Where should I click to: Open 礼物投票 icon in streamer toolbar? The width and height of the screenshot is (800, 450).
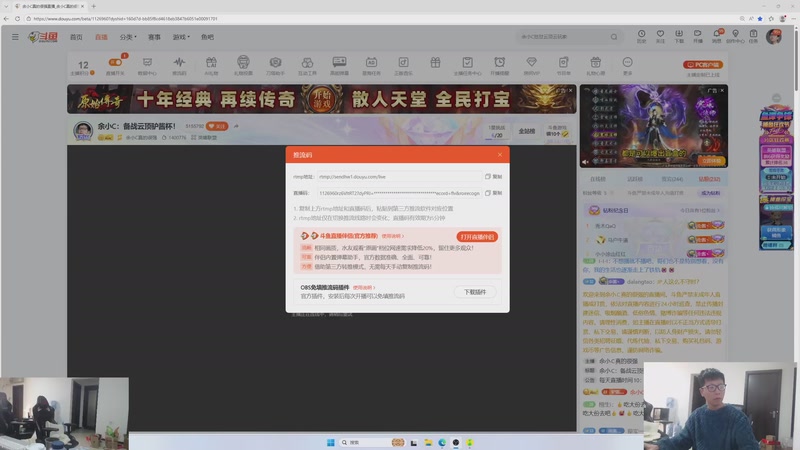pos(243,66)
